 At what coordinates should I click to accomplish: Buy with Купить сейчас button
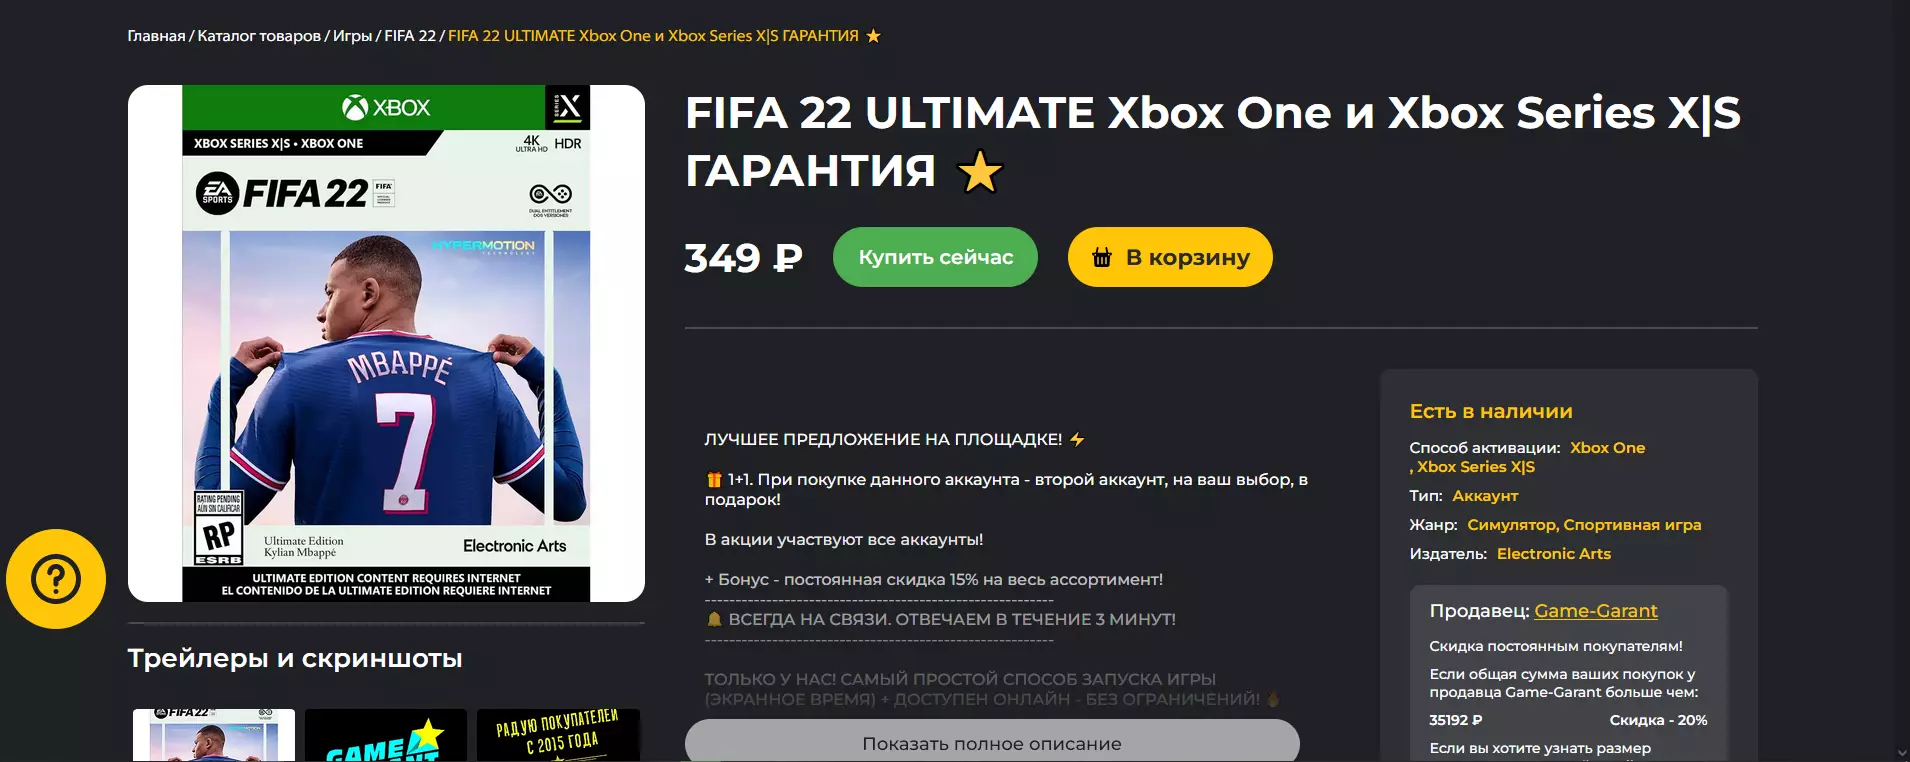pyautogui.click(x=935, y=257)
